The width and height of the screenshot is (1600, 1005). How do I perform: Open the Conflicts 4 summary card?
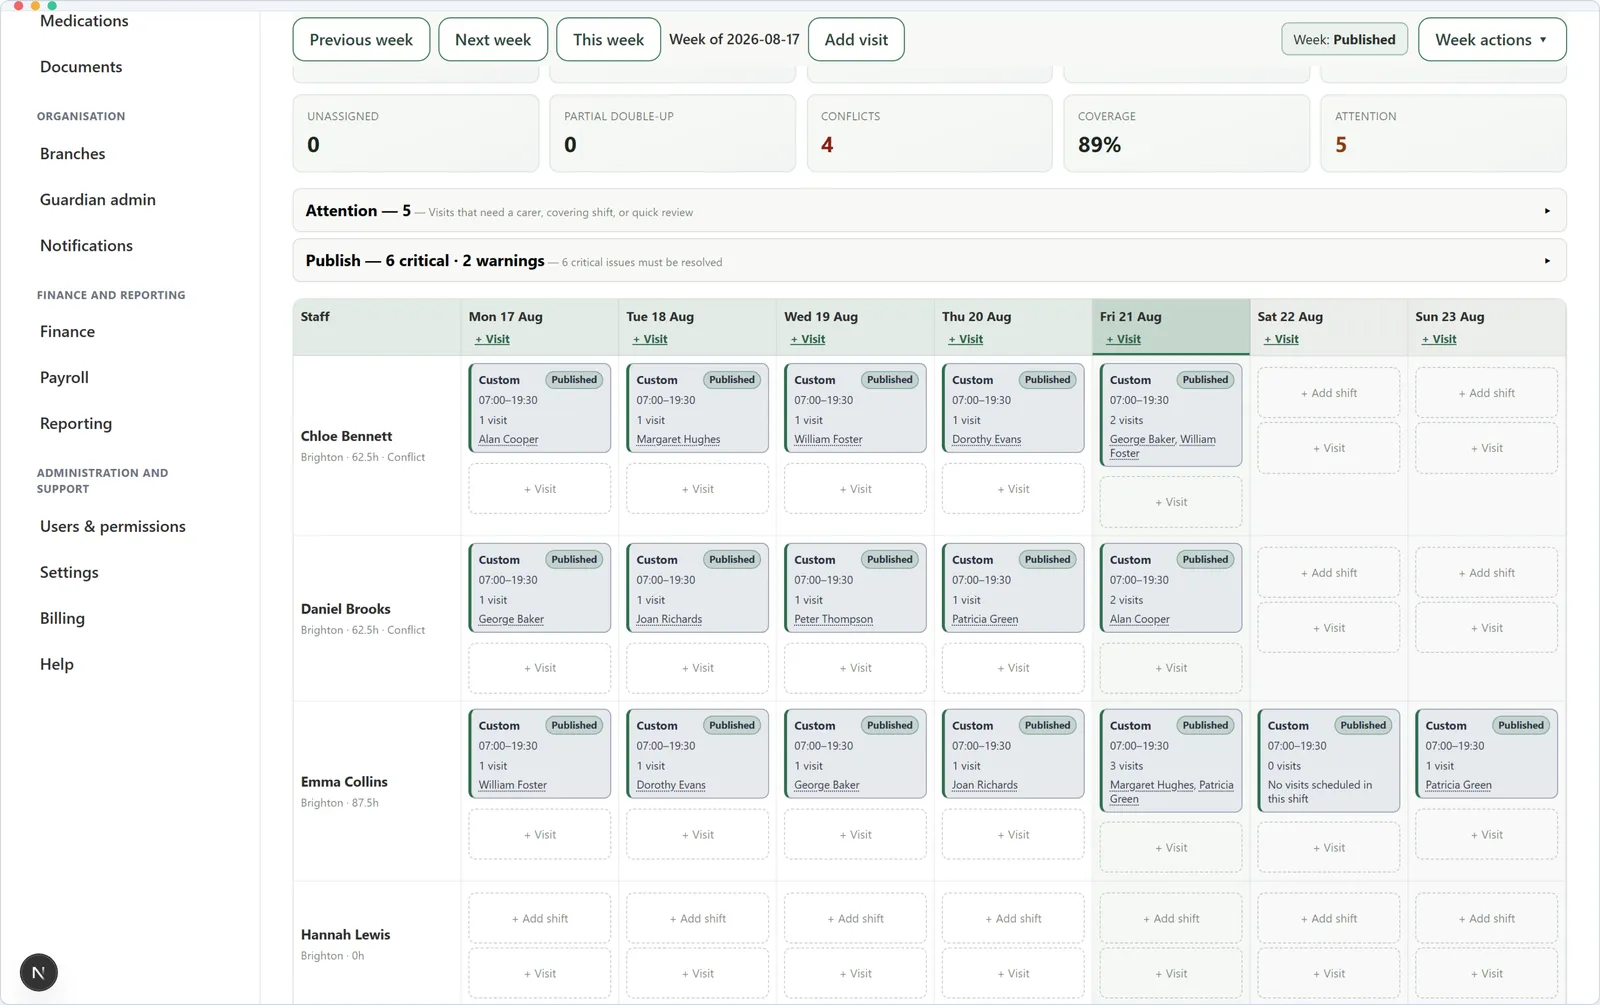(x=929, y=133)
